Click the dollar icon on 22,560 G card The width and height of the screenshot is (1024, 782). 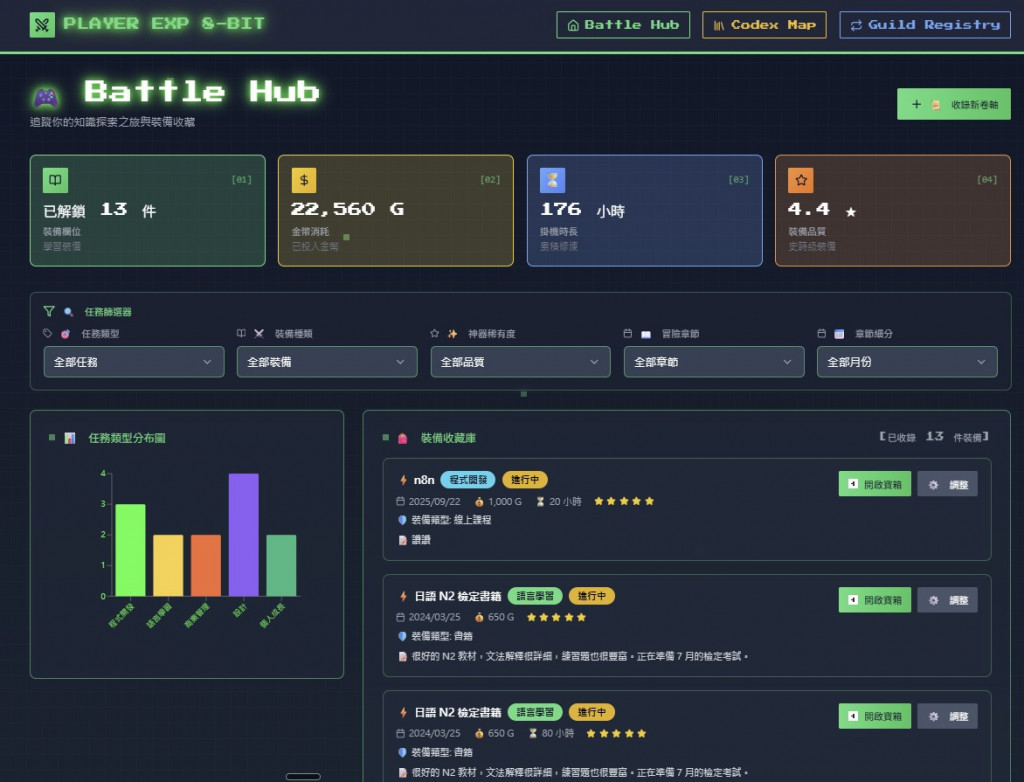tap(304, 180)
